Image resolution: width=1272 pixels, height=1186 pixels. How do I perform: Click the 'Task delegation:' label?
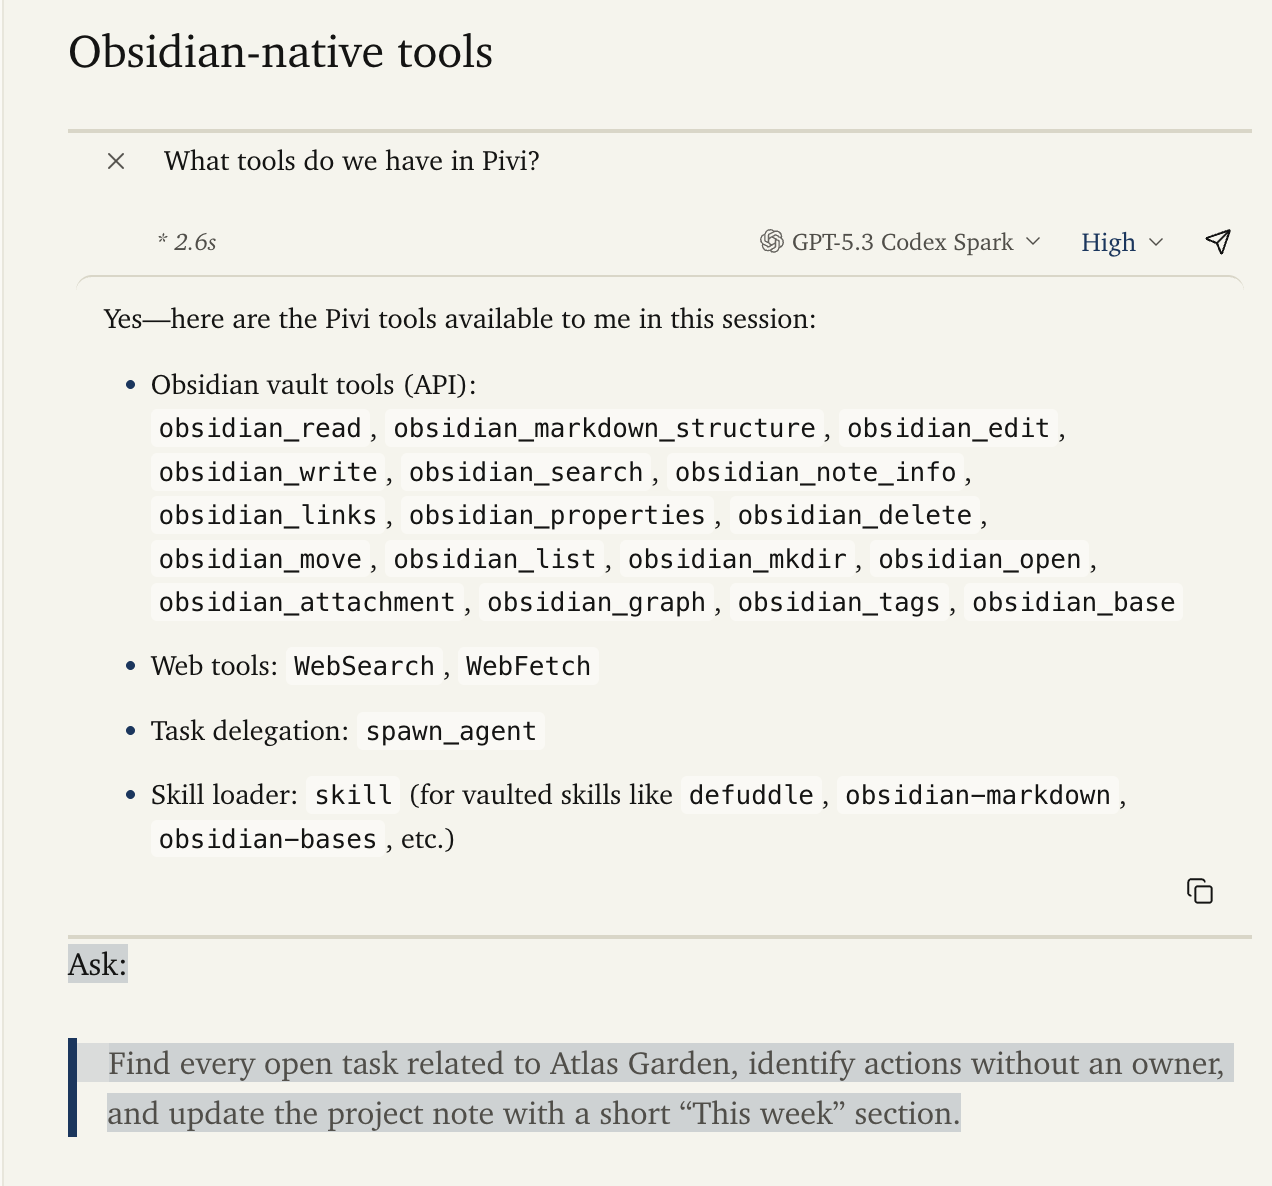point(250,731)
